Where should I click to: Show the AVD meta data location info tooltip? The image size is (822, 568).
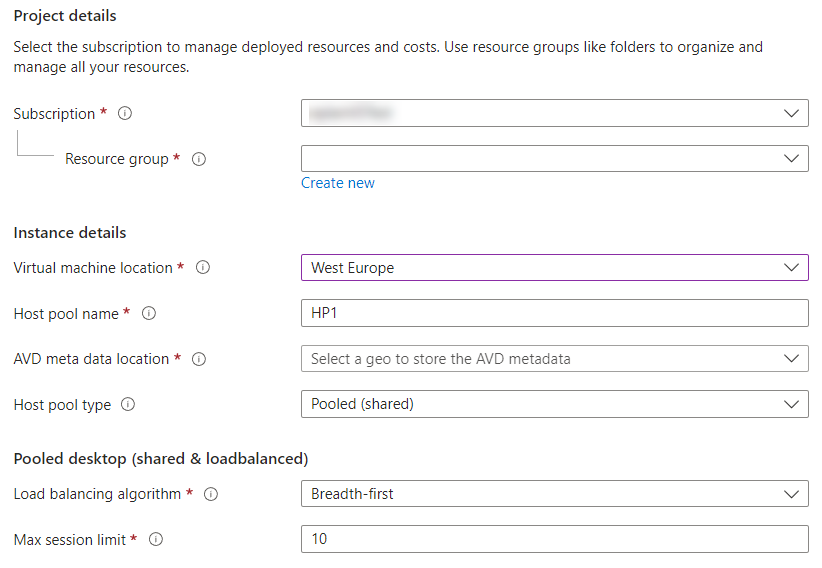(199, 359)
